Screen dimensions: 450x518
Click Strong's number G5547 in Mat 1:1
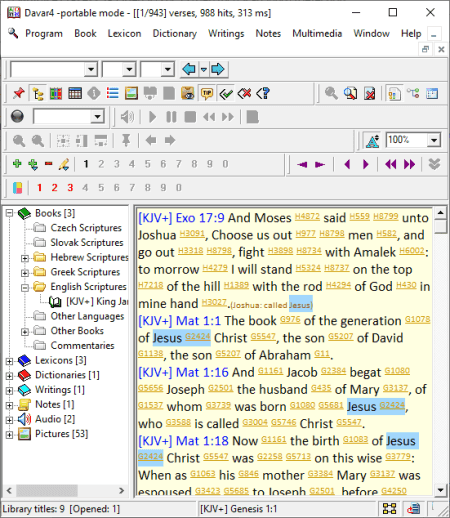pos(263,337)
